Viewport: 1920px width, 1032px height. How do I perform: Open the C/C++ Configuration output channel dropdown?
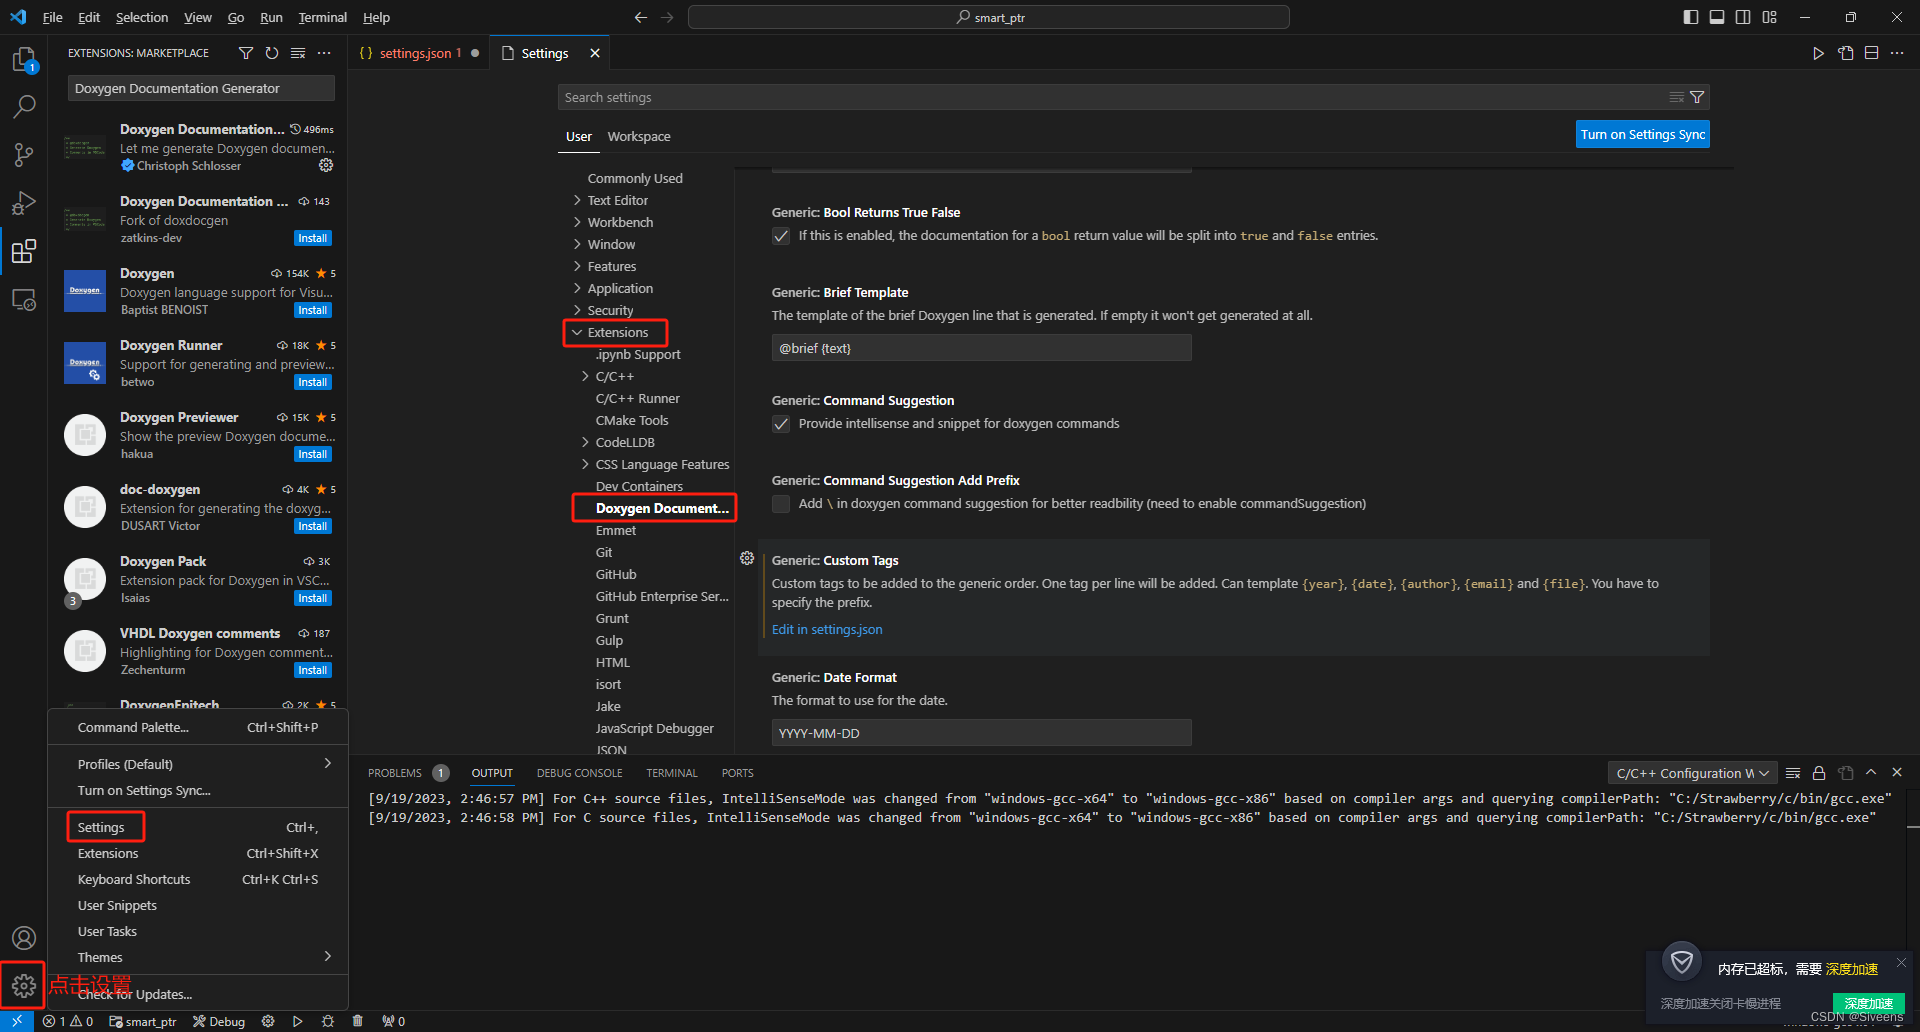pyautogui.click(x=1692, y=773)
